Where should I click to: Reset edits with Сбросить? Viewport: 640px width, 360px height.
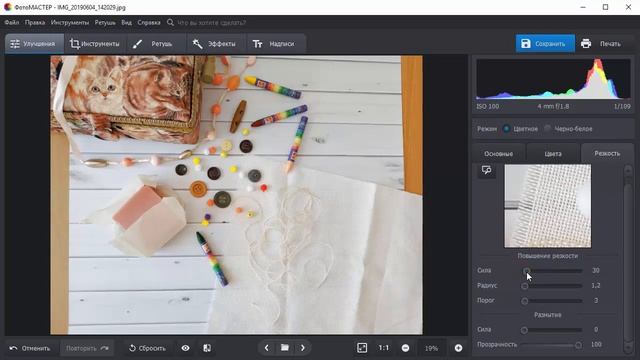click(x=147, y=348)
